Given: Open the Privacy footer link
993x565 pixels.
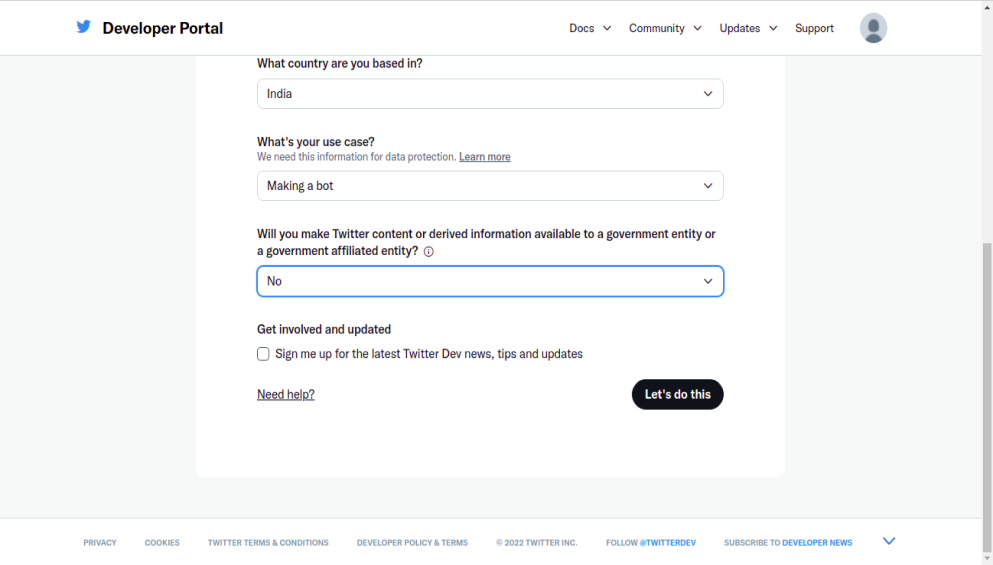Looking at the screenshot, I should tap(100, 543).
